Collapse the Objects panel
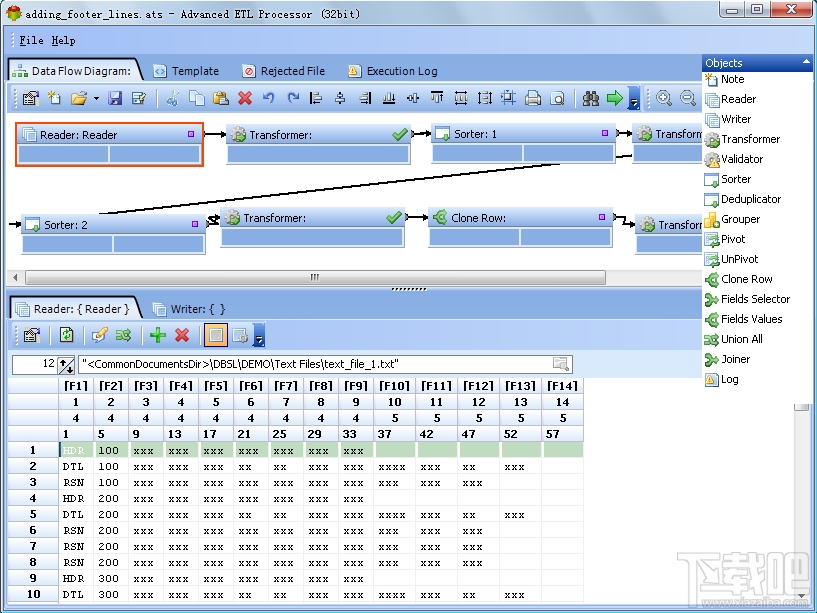Viewport: 817px width, 613px height. click(806, 62)
